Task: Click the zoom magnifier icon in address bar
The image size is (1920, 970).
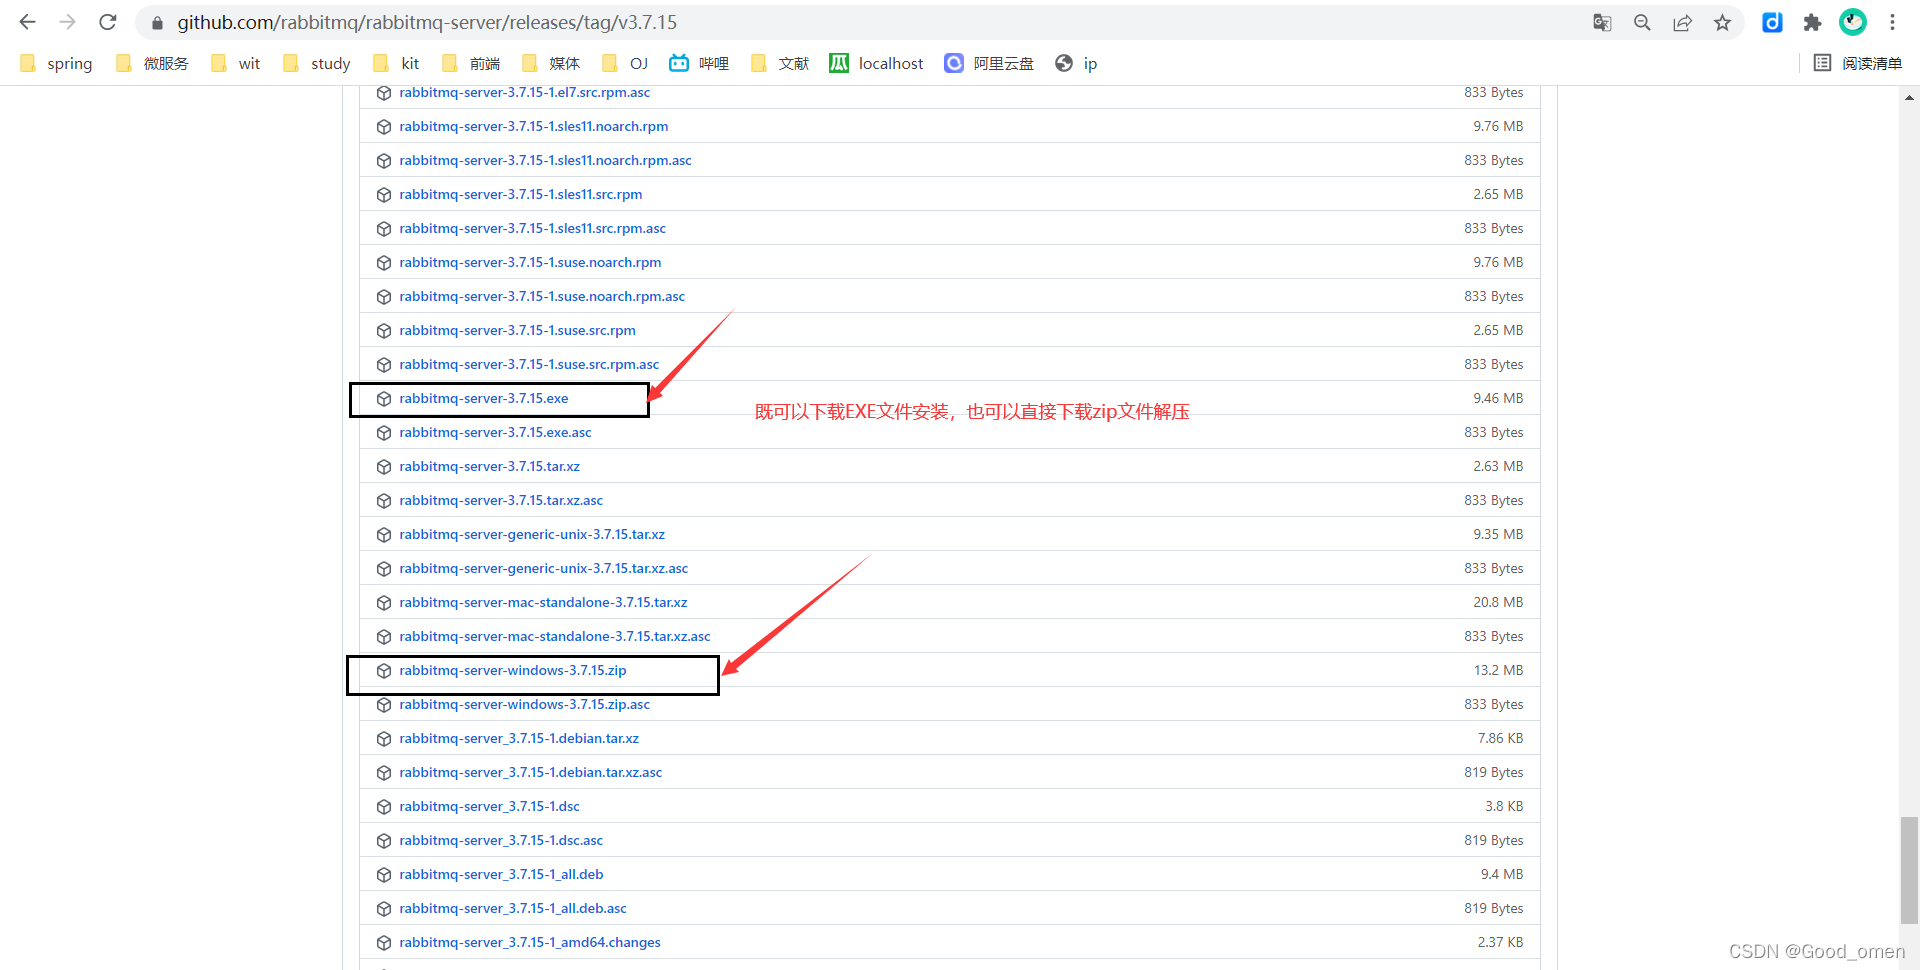Action: pos(1642,22)
